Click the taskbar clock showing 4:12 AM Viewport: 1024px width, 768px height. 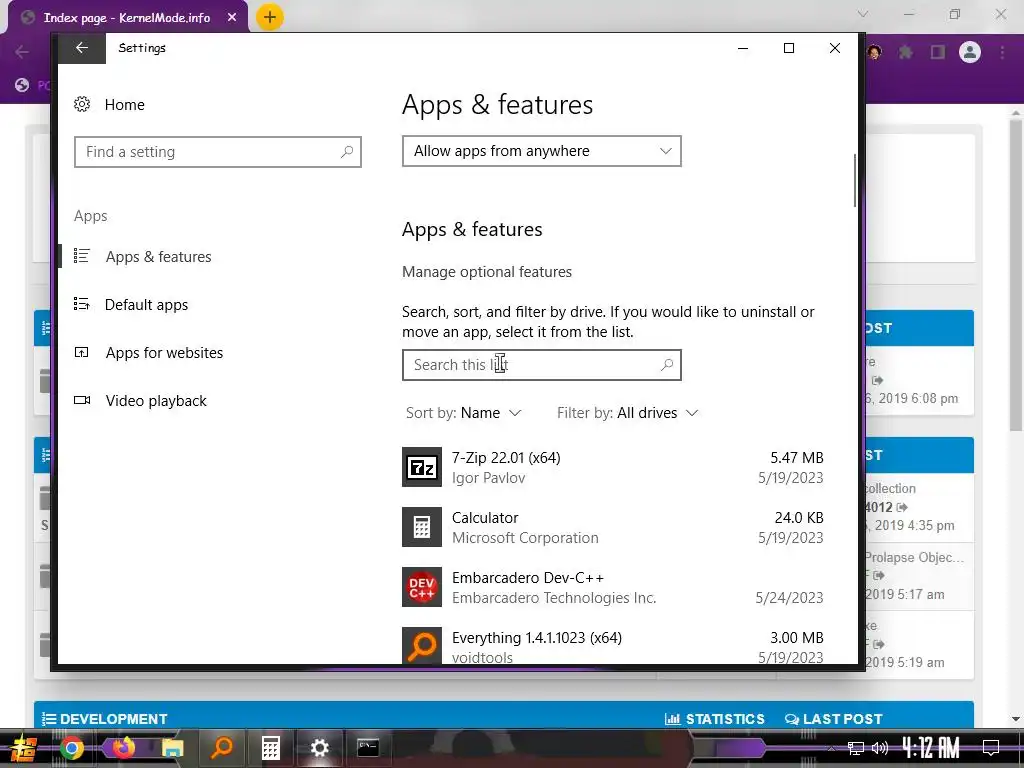click(931, 747)
